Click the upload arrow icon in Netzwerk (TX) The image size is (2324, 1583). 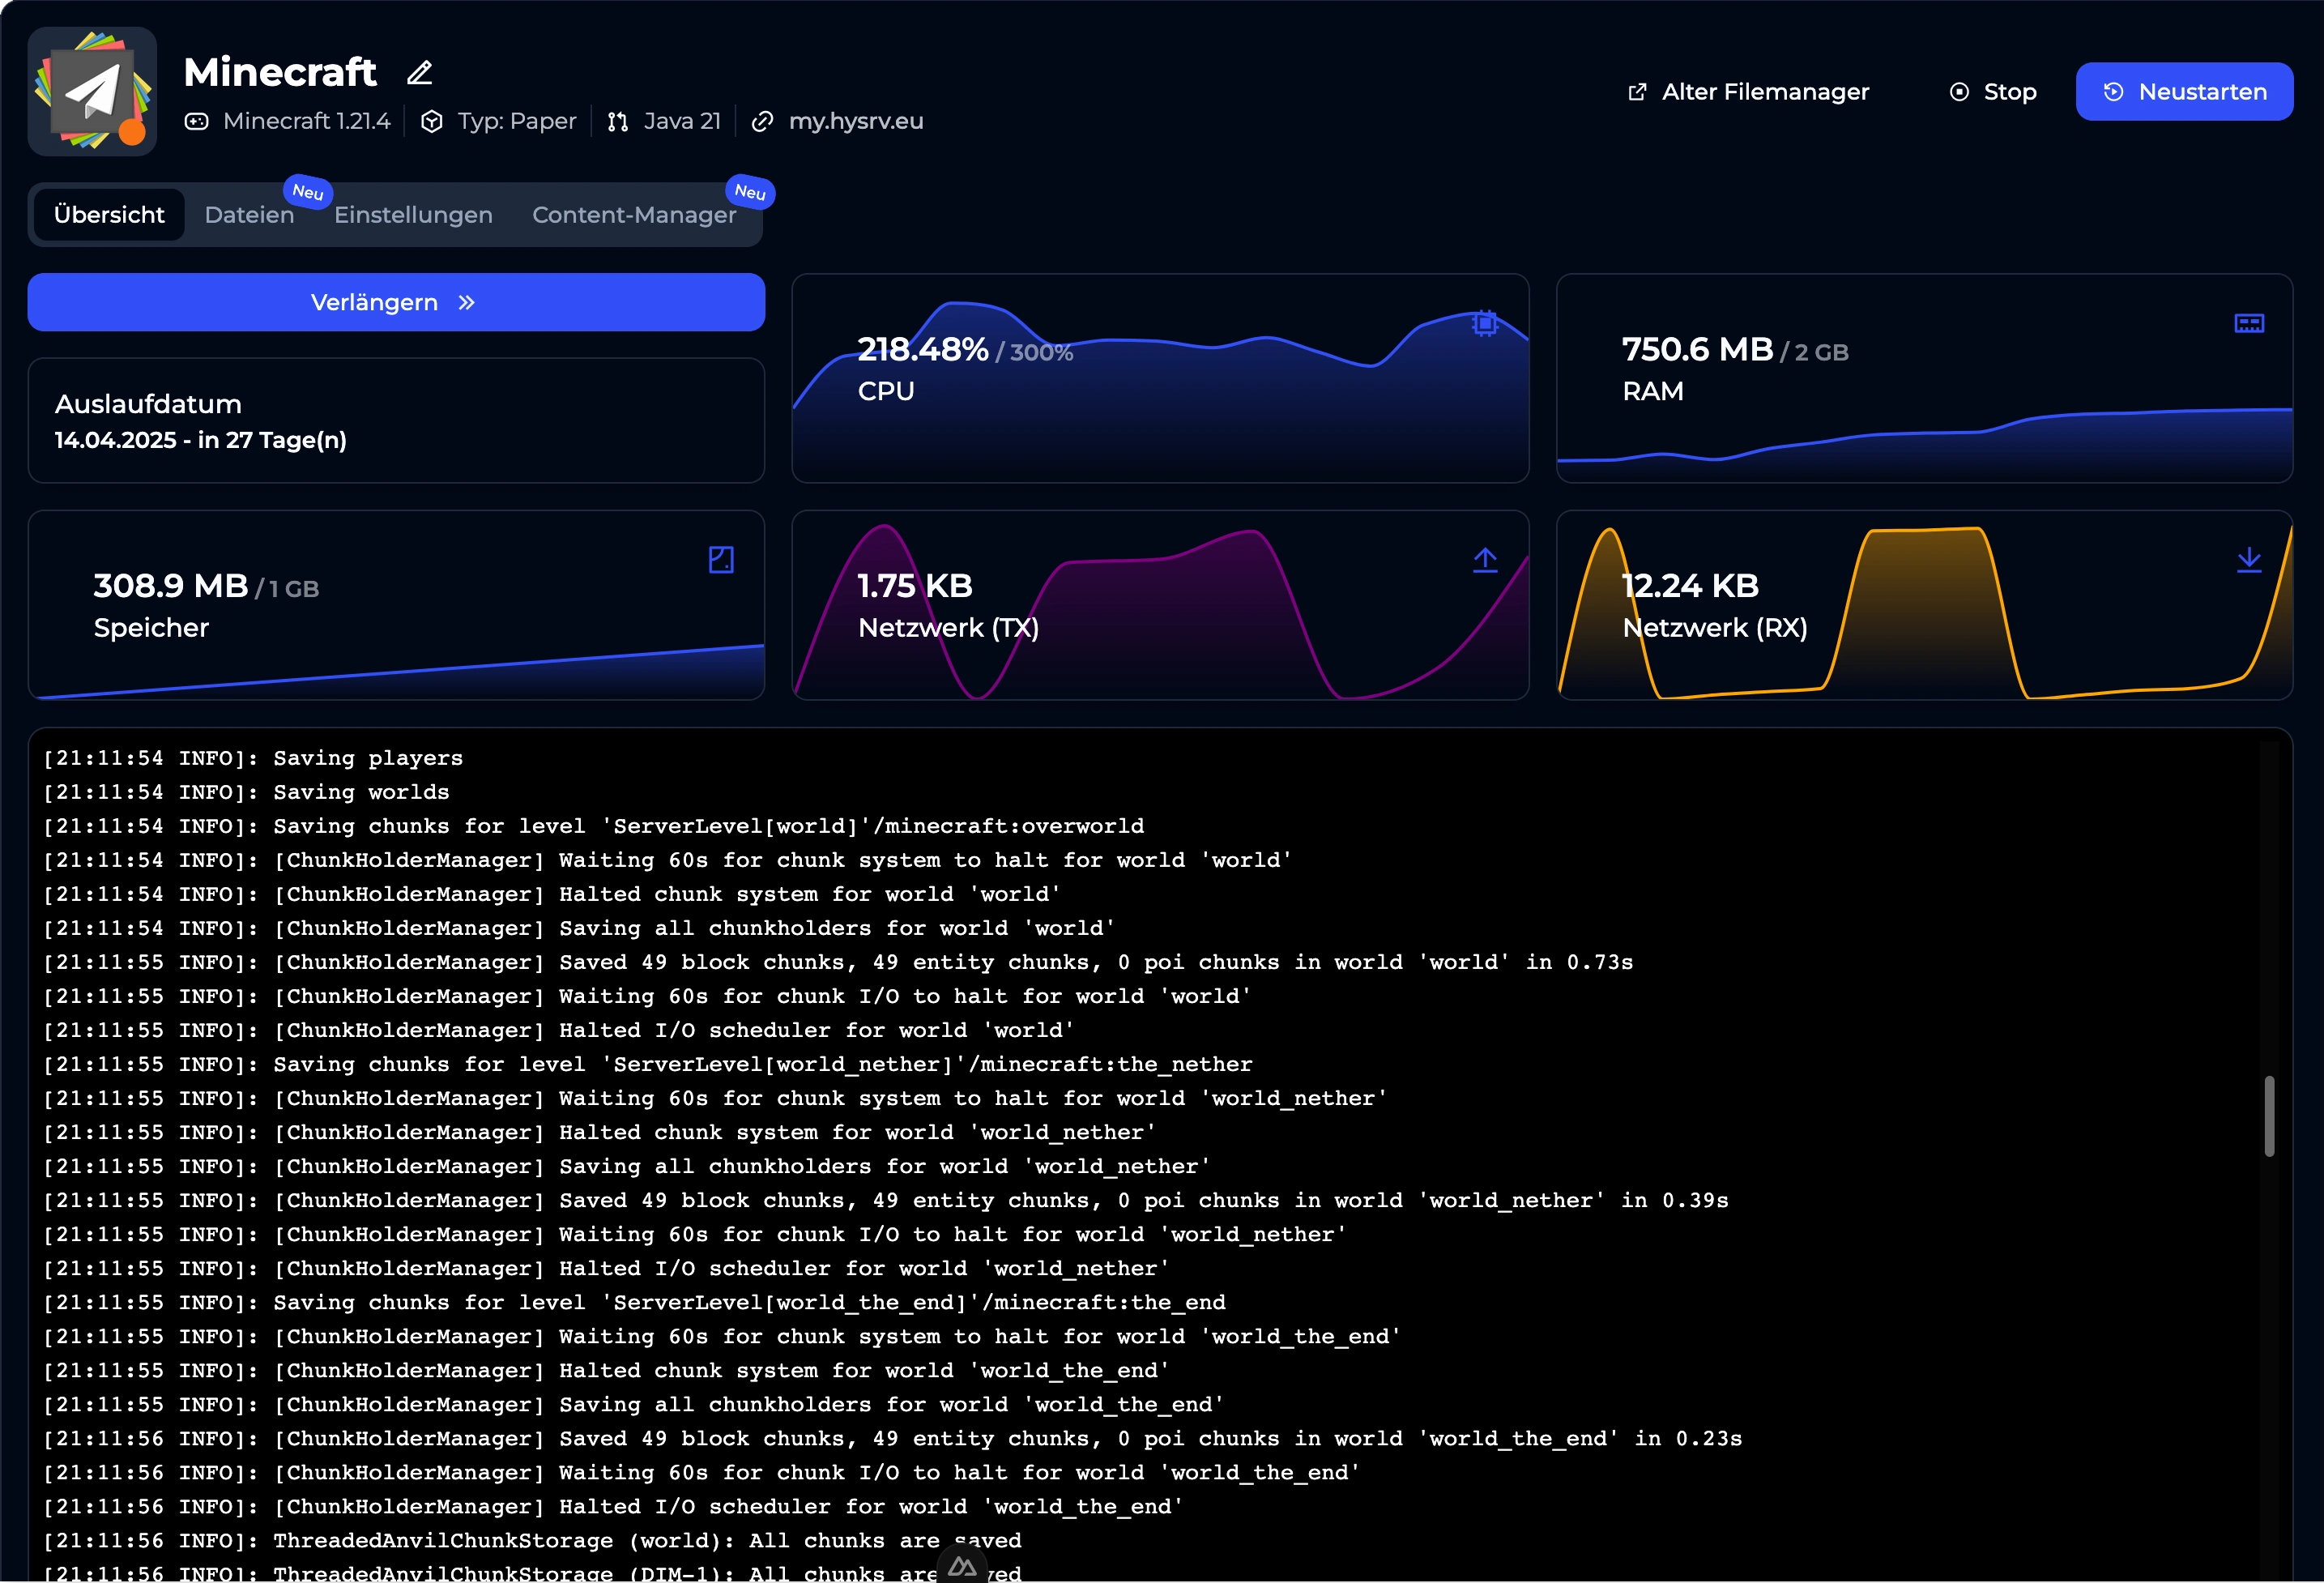point(1485,560)
